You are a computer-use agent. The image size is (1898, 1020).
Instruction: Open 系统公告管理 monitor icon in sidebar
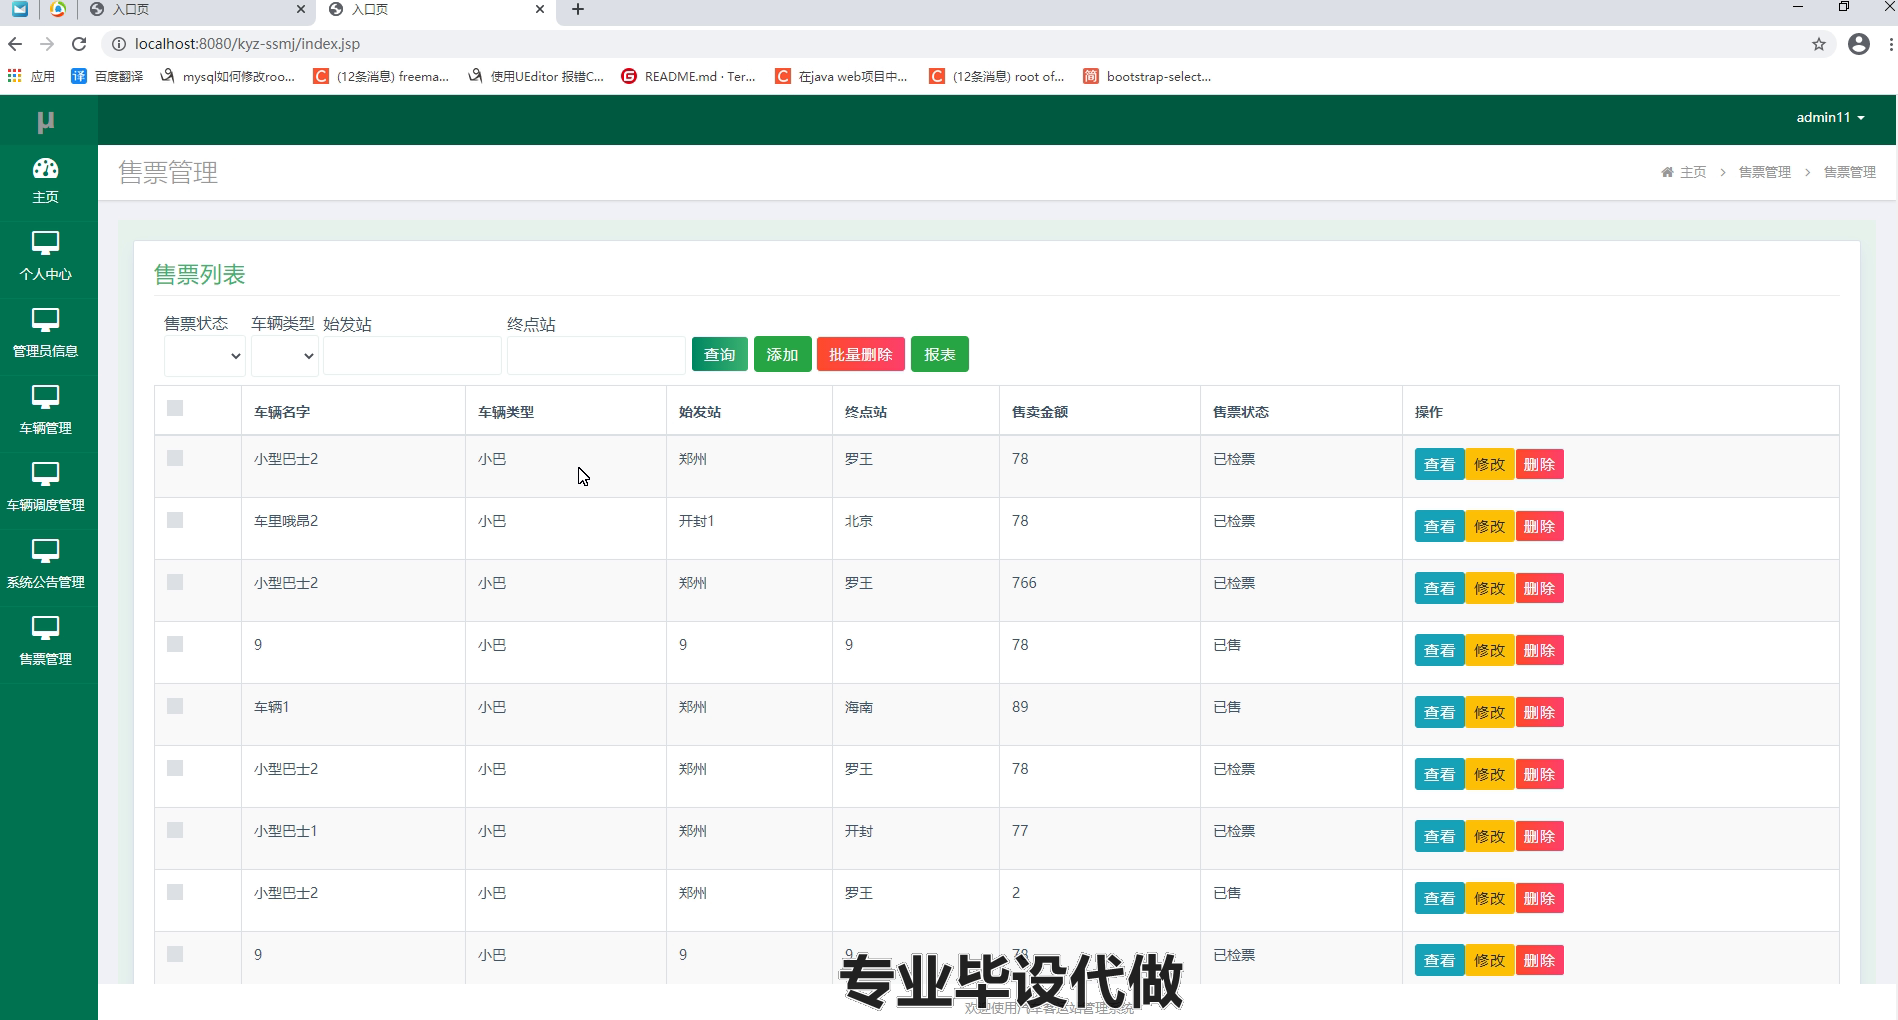[46, 551]
